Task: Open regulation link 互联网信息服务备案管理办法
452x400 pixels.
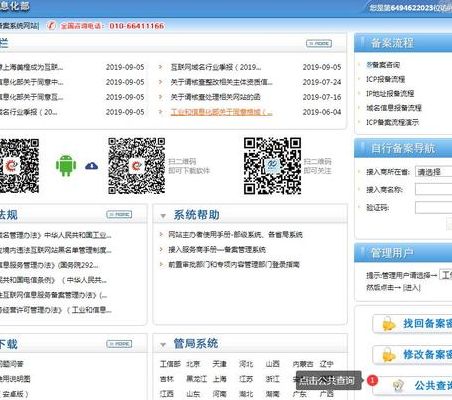Action: [53, 295]
